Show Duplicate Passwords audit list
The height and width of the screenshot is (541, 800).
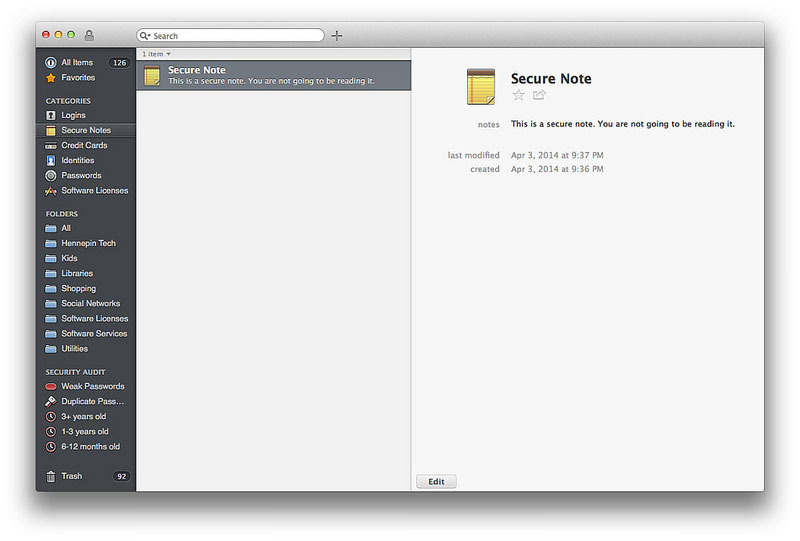click(x=92, y=401)
